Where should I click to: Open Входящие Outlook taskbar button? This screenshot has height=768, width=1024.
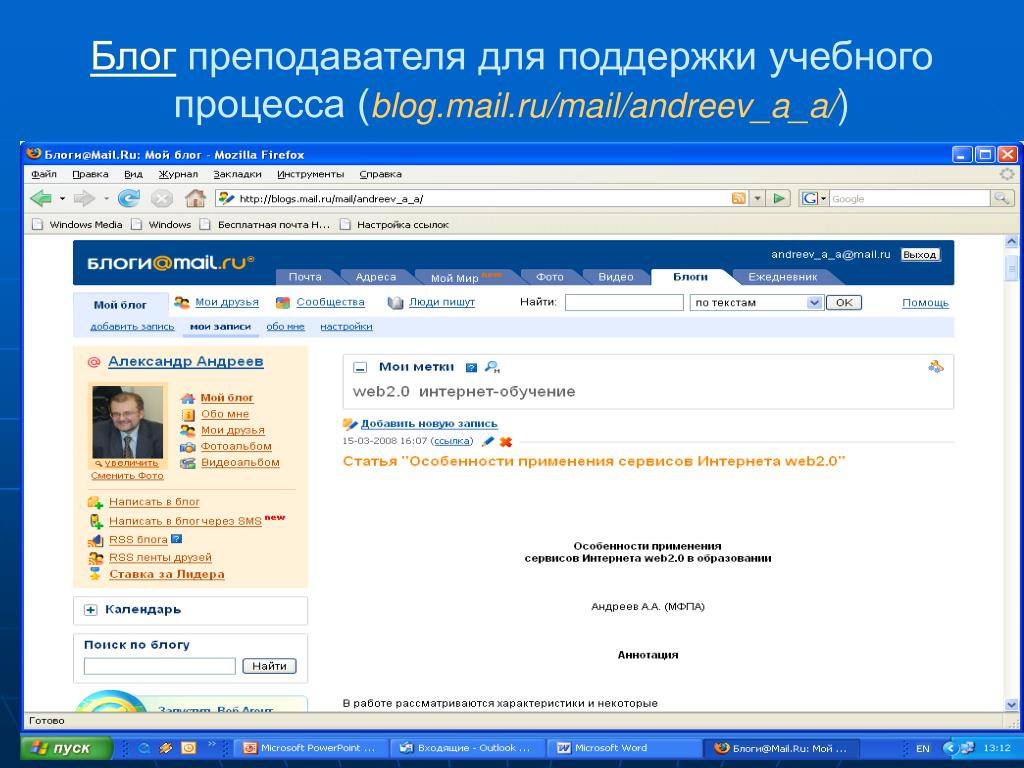point(468,748)
